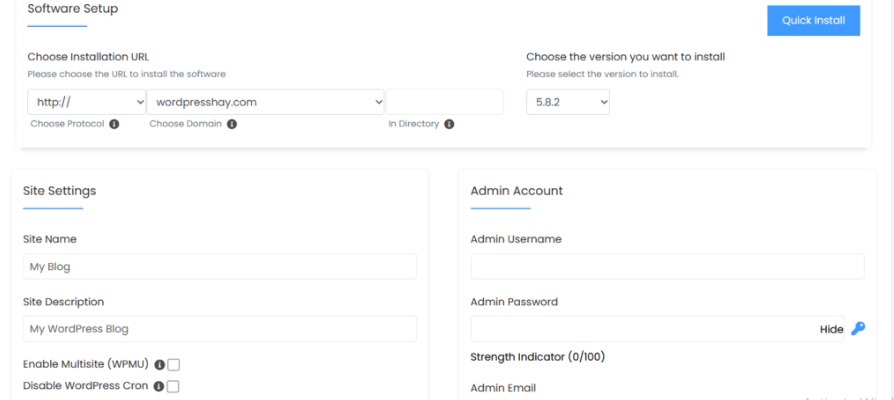Image resolution: width=894 pixels, height=400 pixels.
Task: Select the Site Description input field
Action: click(x=219, y=329)
